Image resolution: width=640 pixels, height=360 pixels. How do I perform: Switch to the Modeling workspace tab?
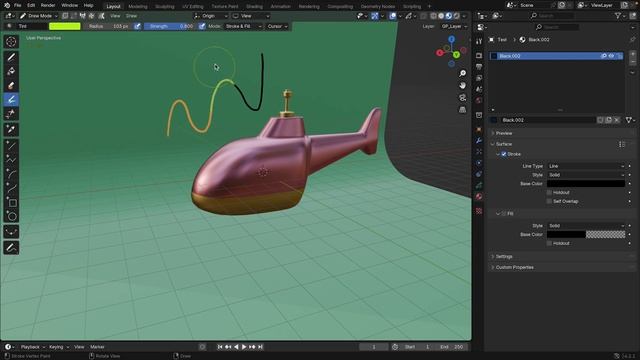point(138,7)
